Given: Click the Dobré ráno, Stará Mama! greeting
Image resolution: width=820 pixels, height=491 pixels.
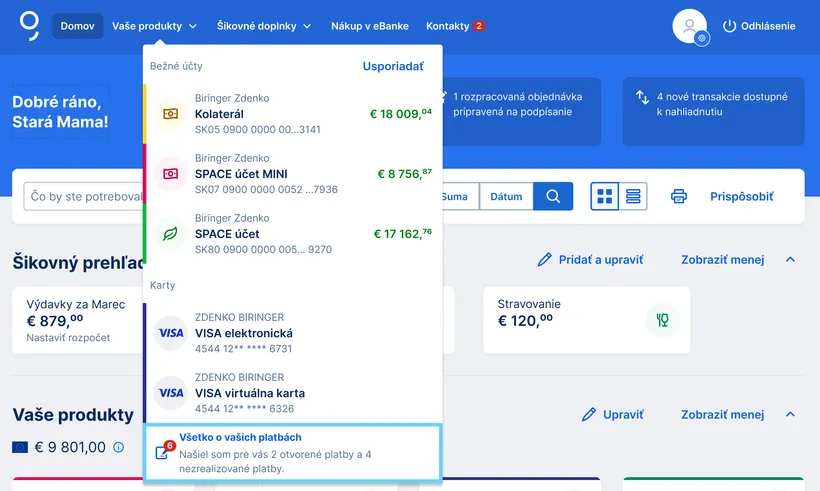Looking at the screenshot, I should coord(60,111).
